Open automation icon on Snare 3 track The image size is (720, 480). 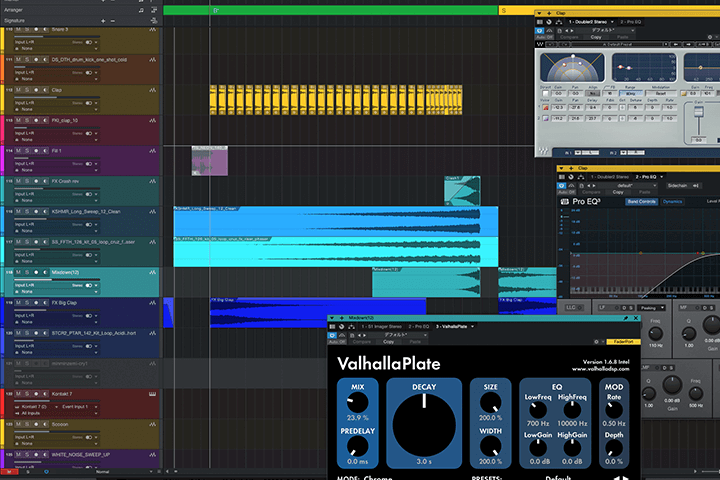[x=152, y=29]
